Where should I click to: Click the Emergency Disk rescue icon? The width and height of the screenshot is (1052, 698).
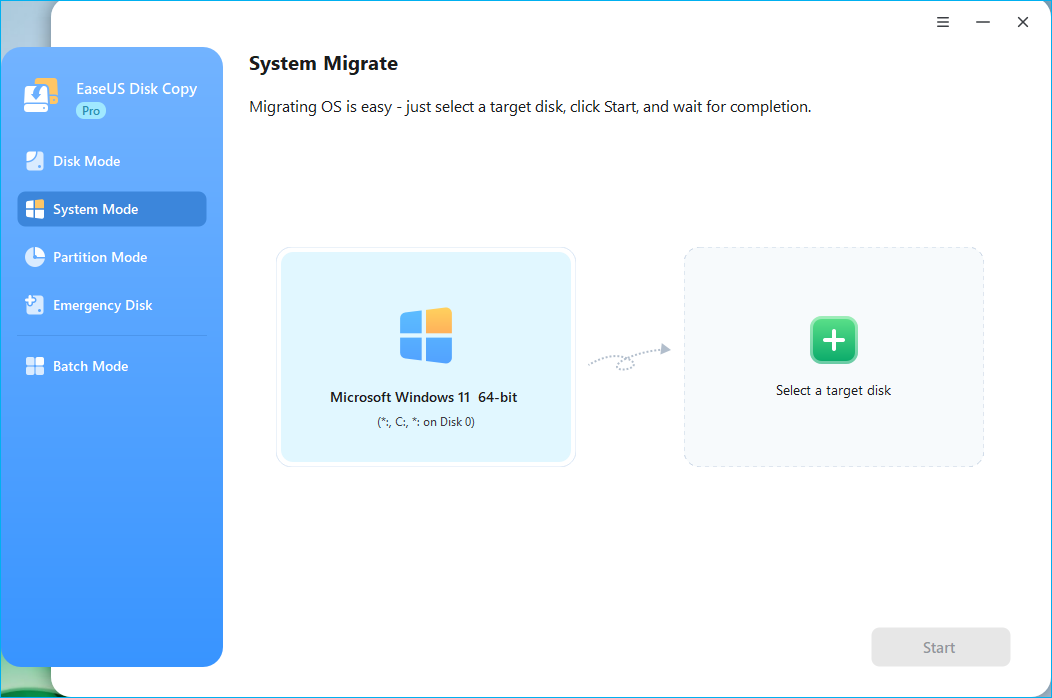[x=34, y=305]
